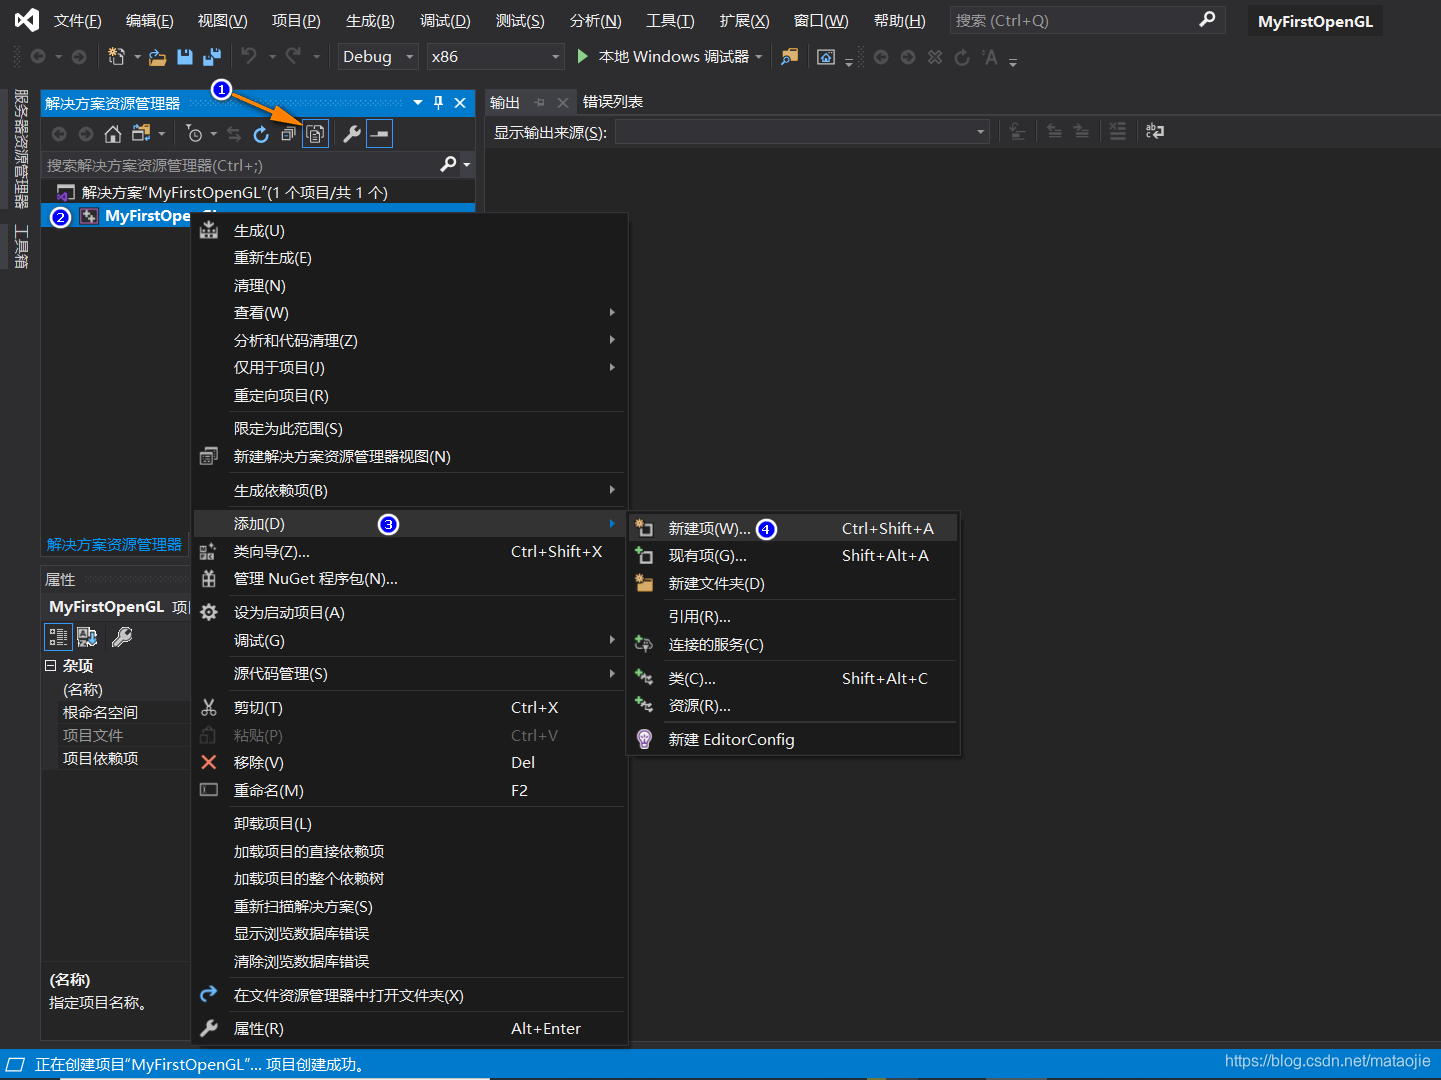Open the Solution Explorer window options dropdown arrow
The width and height of the screenshot is (1441, 1080).
[x=418, y=103]
